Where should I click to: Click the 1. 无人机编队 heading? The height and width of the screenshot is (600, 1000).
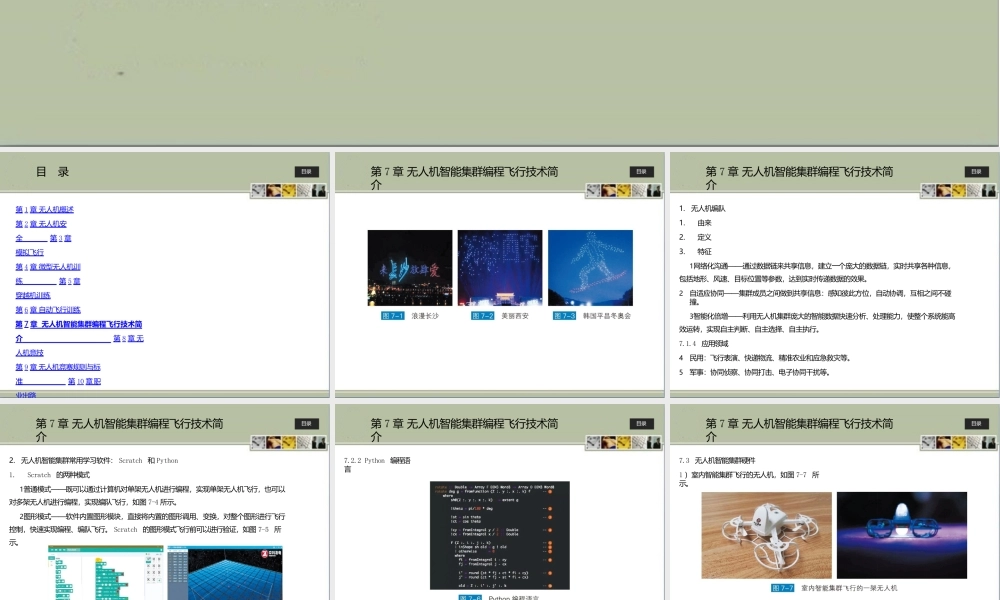[702, 209]
